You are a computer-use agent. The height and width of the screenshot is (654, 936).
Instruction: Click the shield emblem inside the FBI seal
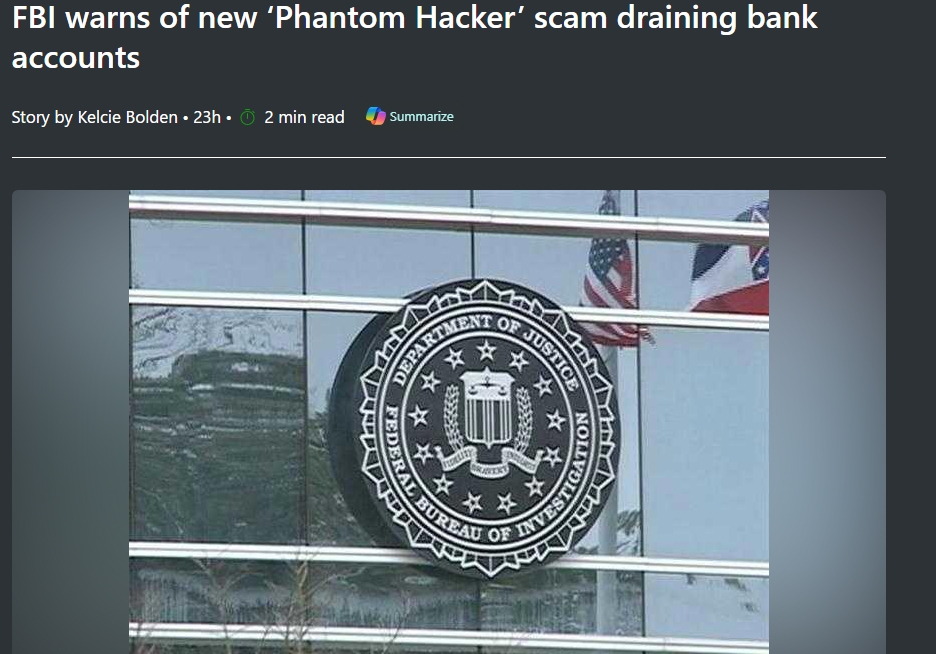coord(488,409)
